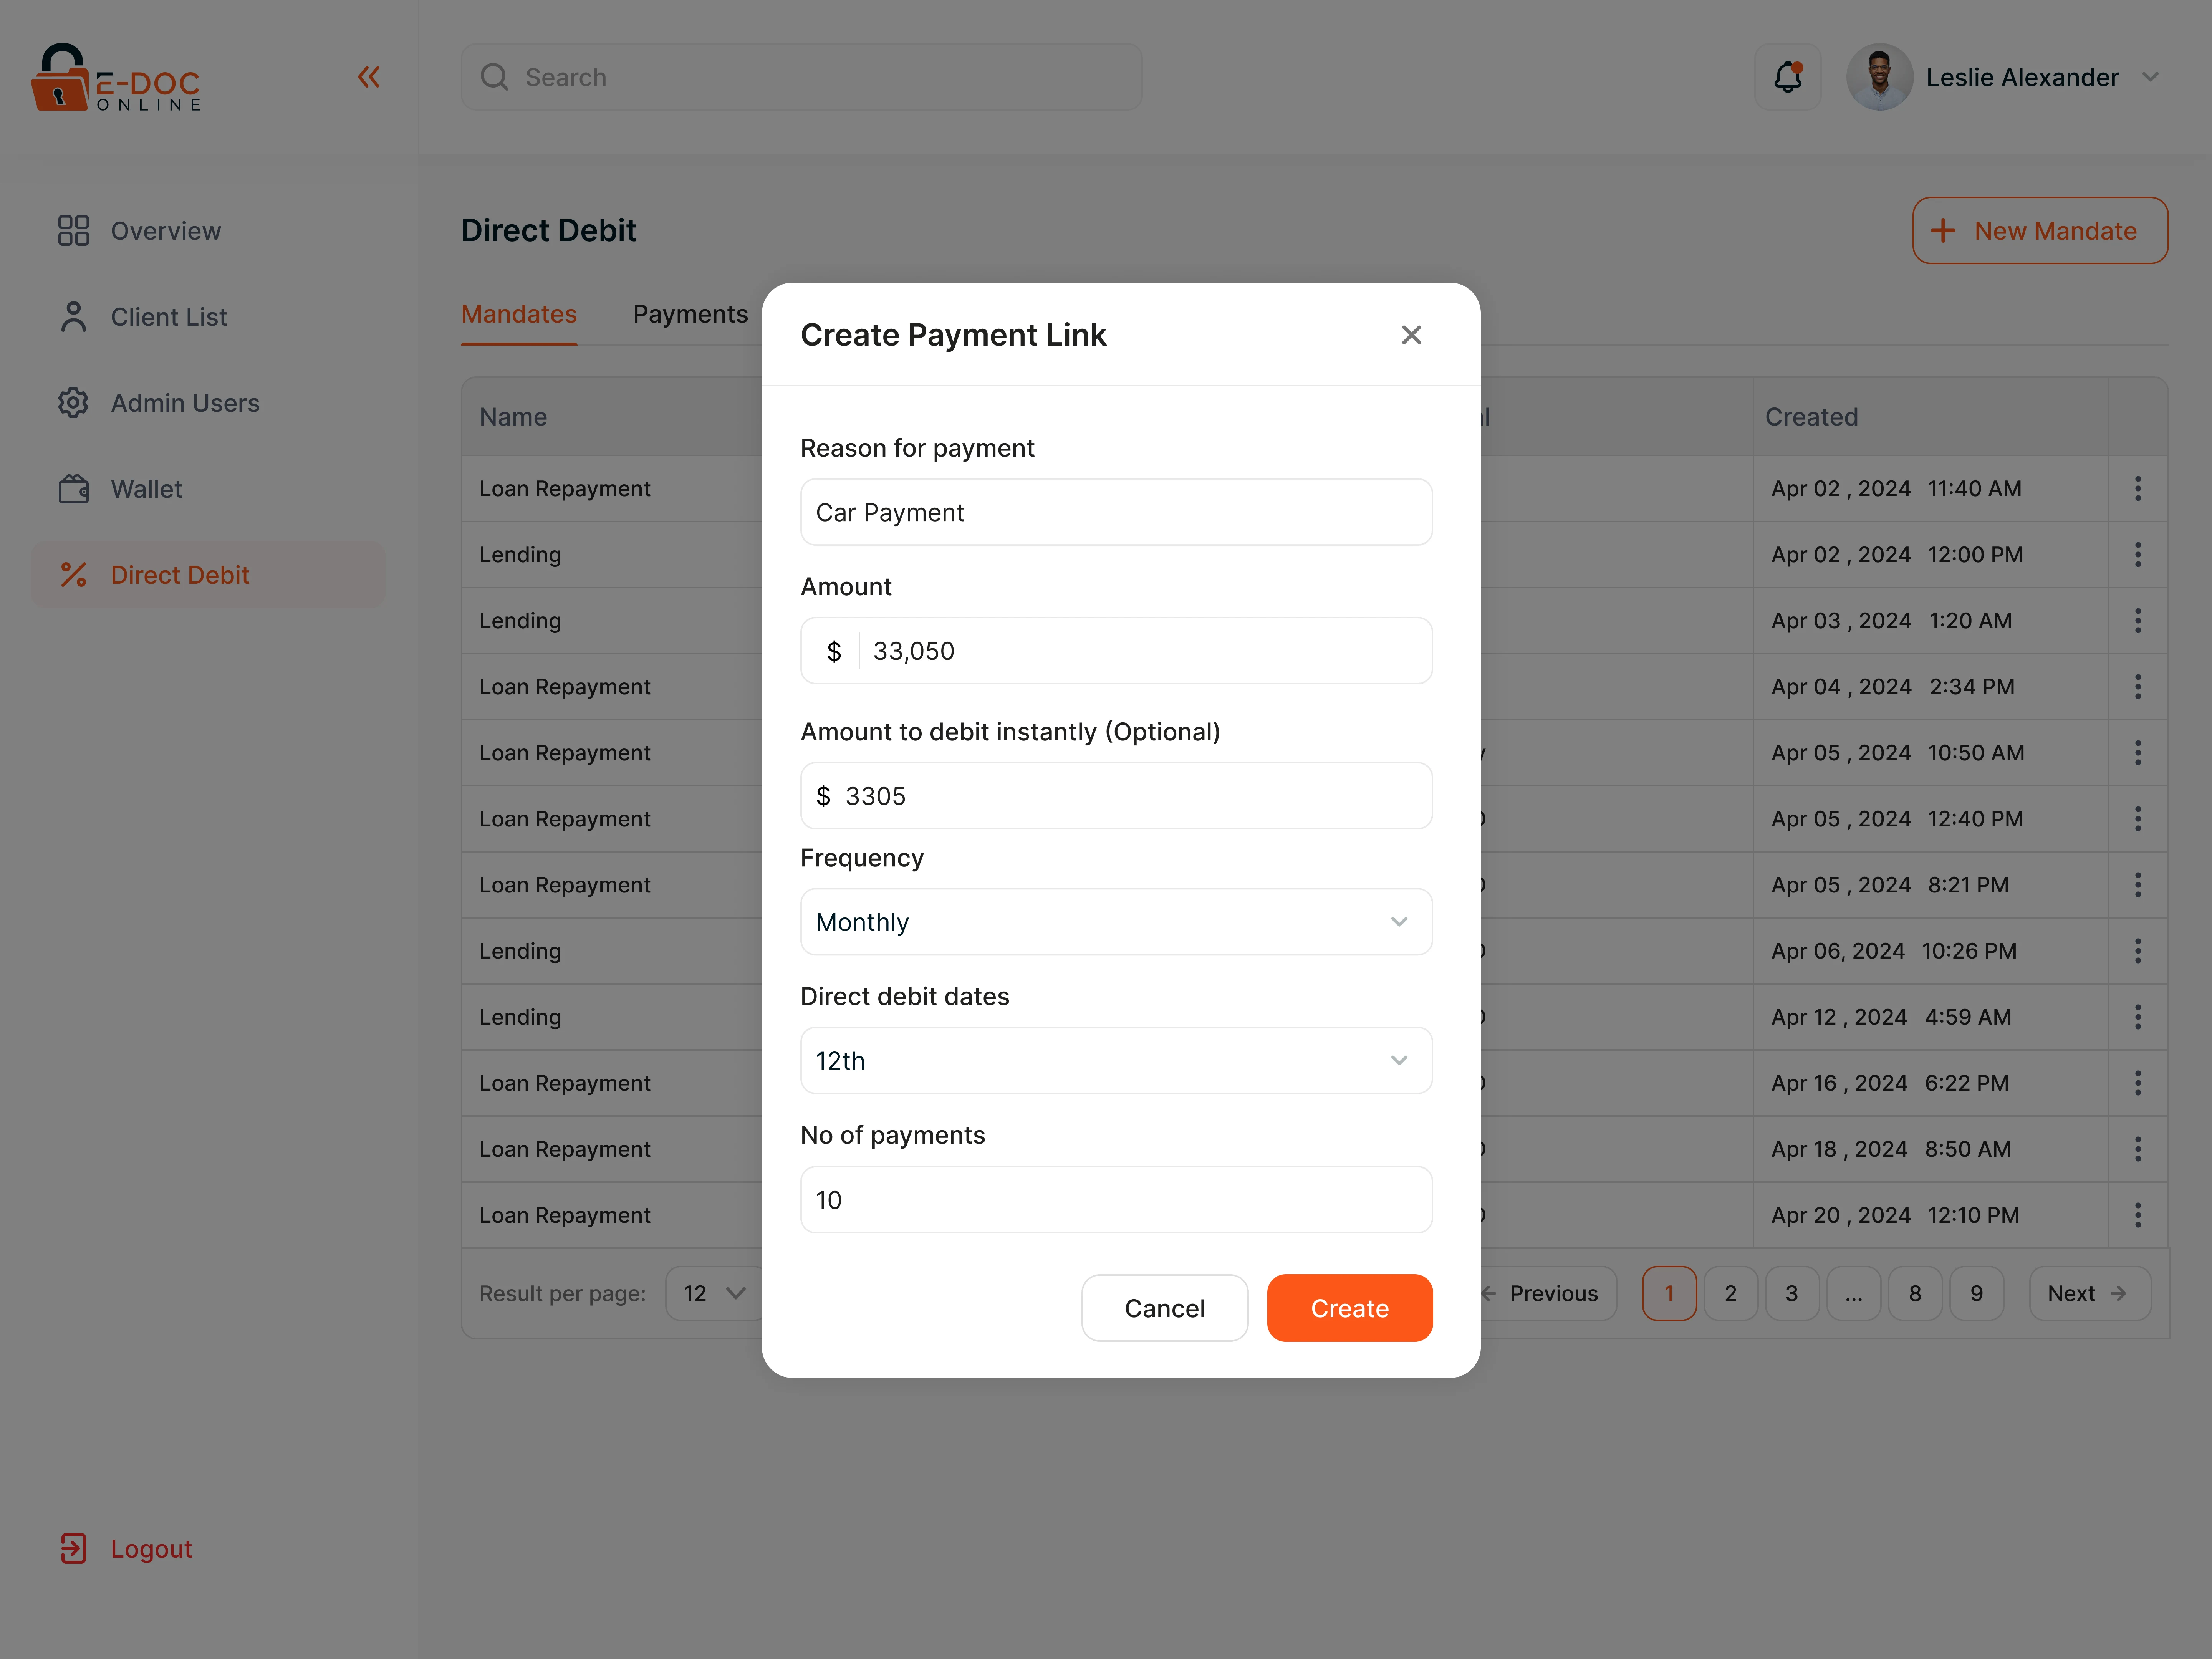Select page 2 in pagination
The height and width of the screenshot is (1659, 2212).
[1731, 1294]
